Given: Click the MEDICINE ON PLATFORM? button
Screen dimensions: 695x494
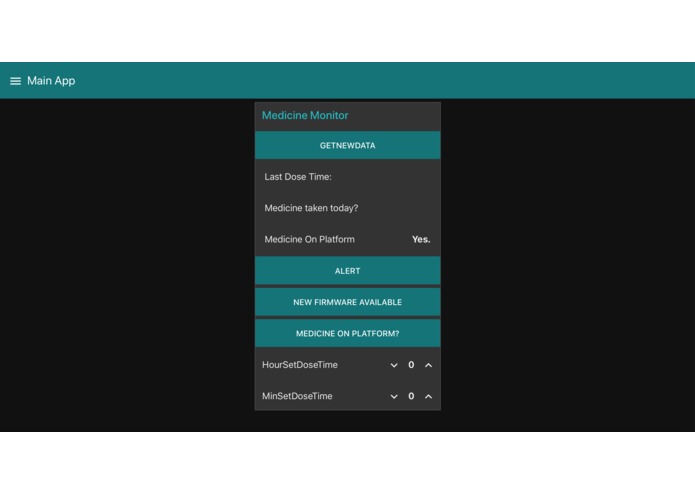Looking at the screenshot, I should pyautogui.click(x=348, y=333).
